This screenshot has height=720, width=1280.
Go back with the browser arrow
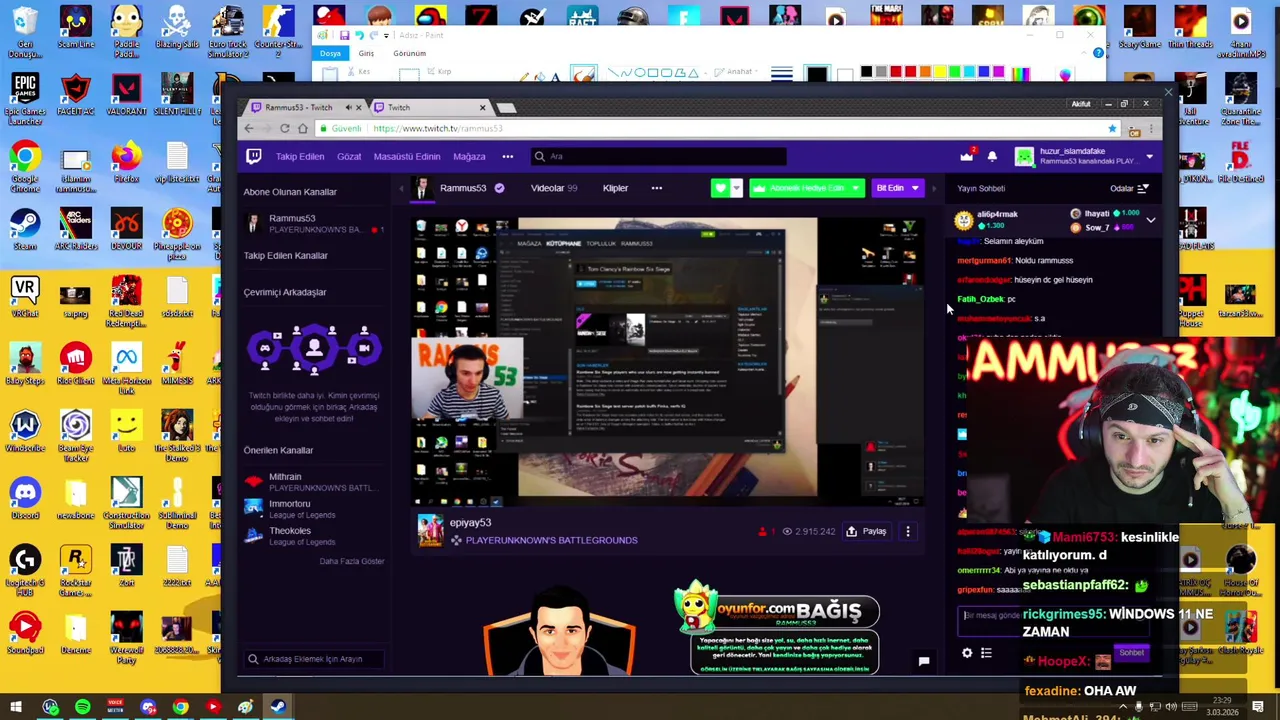(249, 128)
